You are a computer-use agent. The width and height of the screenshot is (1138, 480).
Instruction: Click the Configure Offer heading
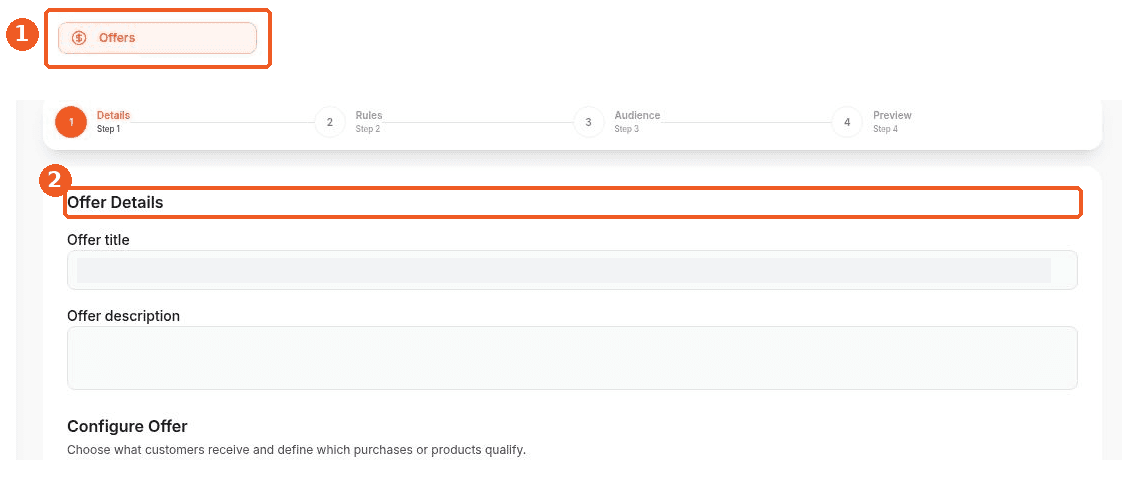(x=127, y=426)
